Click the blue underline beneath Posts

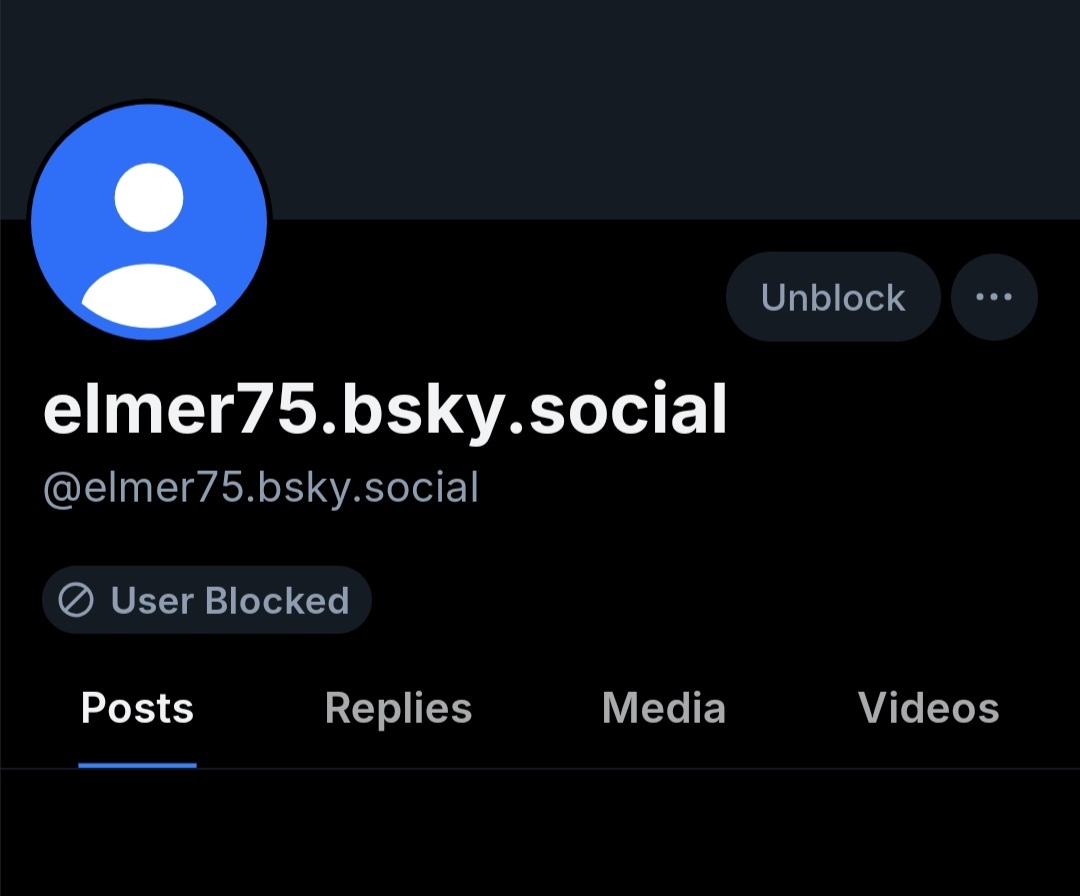137,765
